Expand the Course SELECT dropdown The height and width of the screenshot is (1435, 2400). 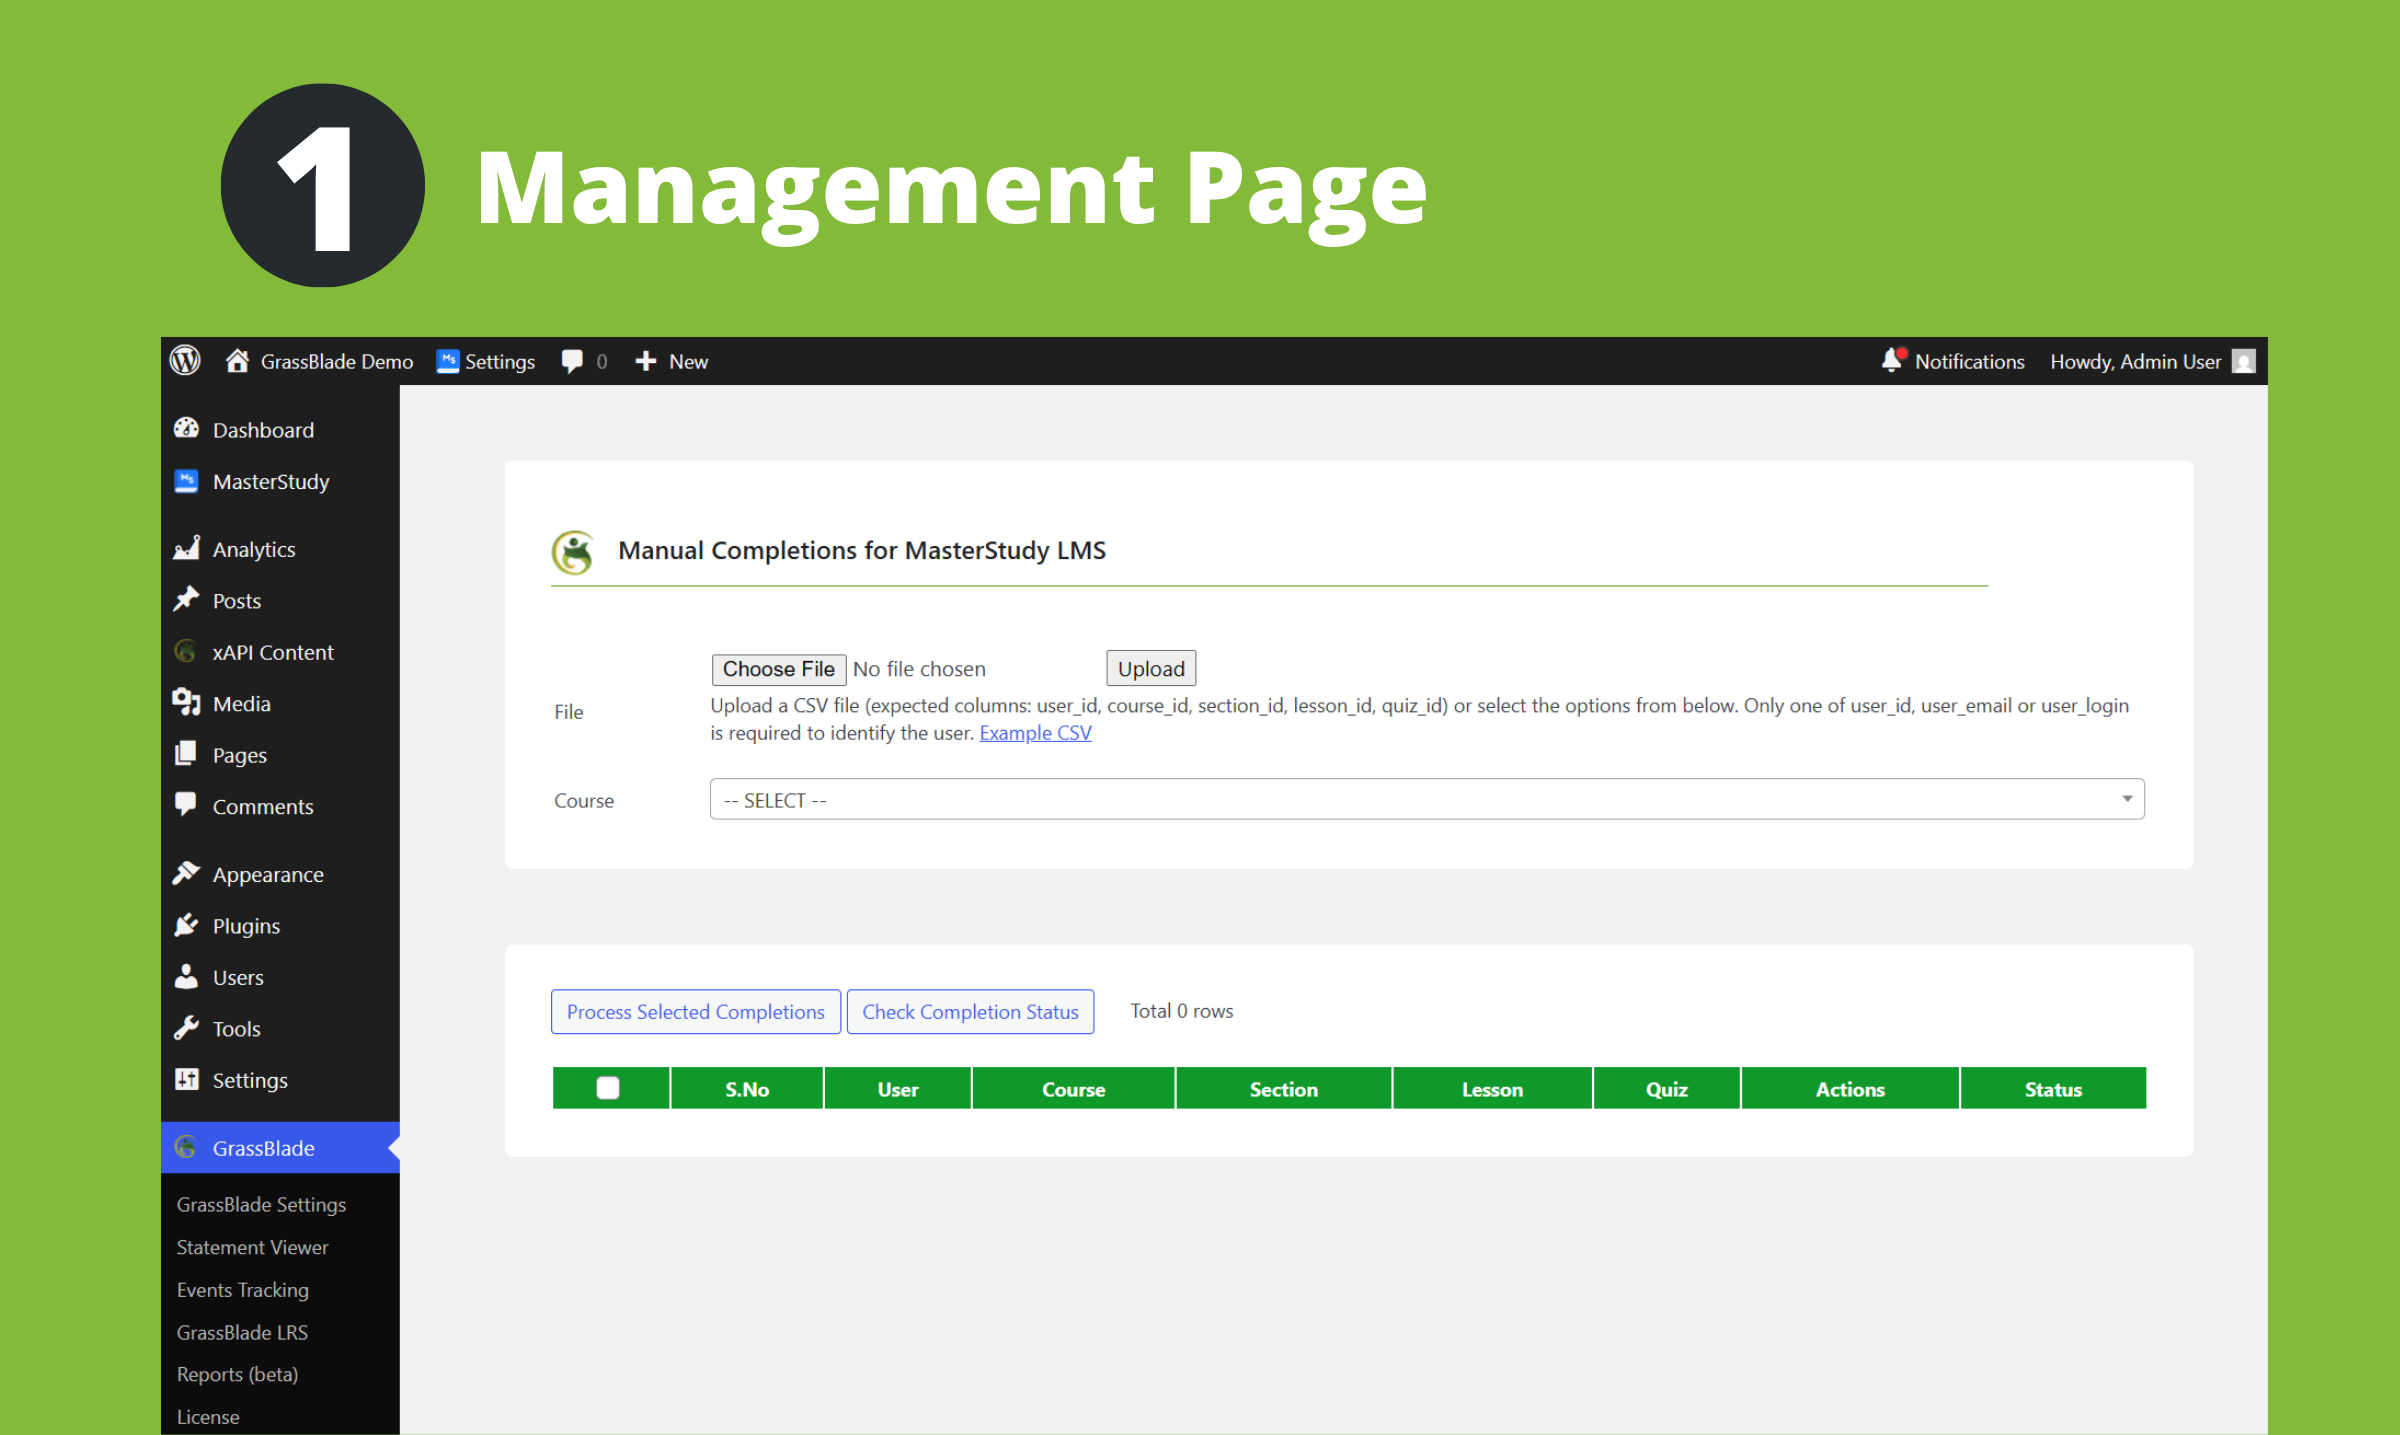click(1426, 800)
